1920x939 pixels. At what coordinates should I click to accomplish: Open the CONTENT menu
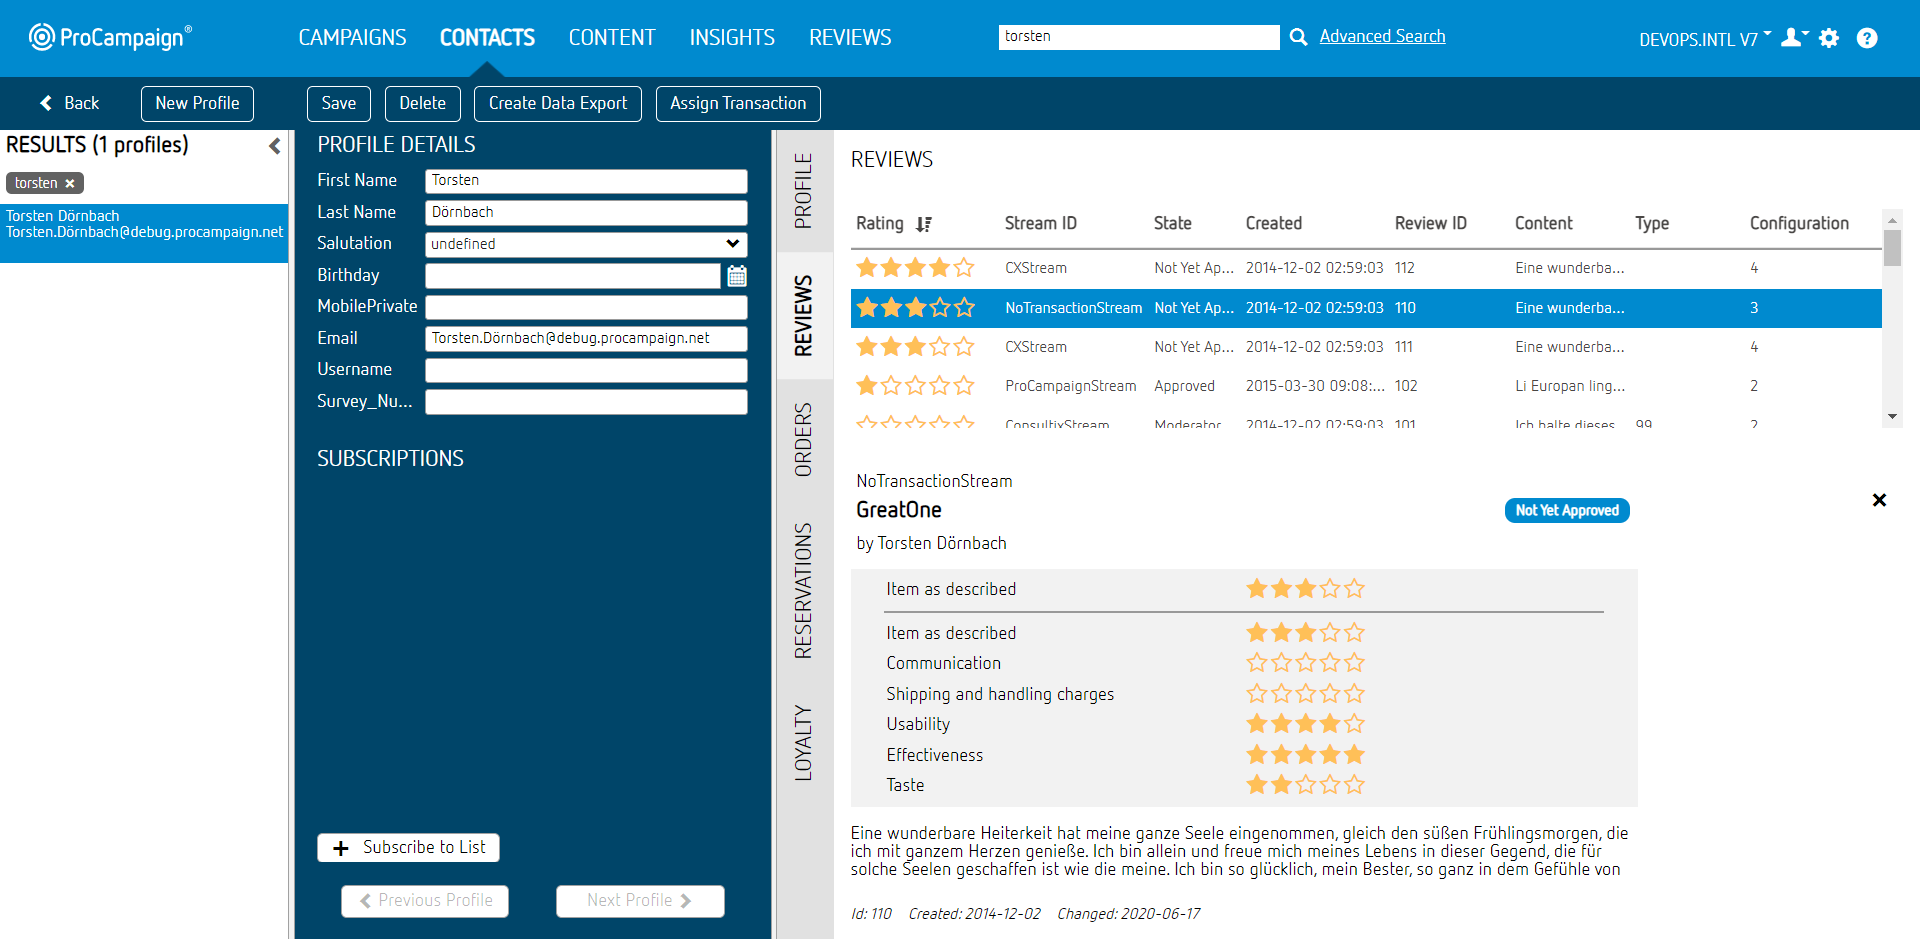(612, 38)
